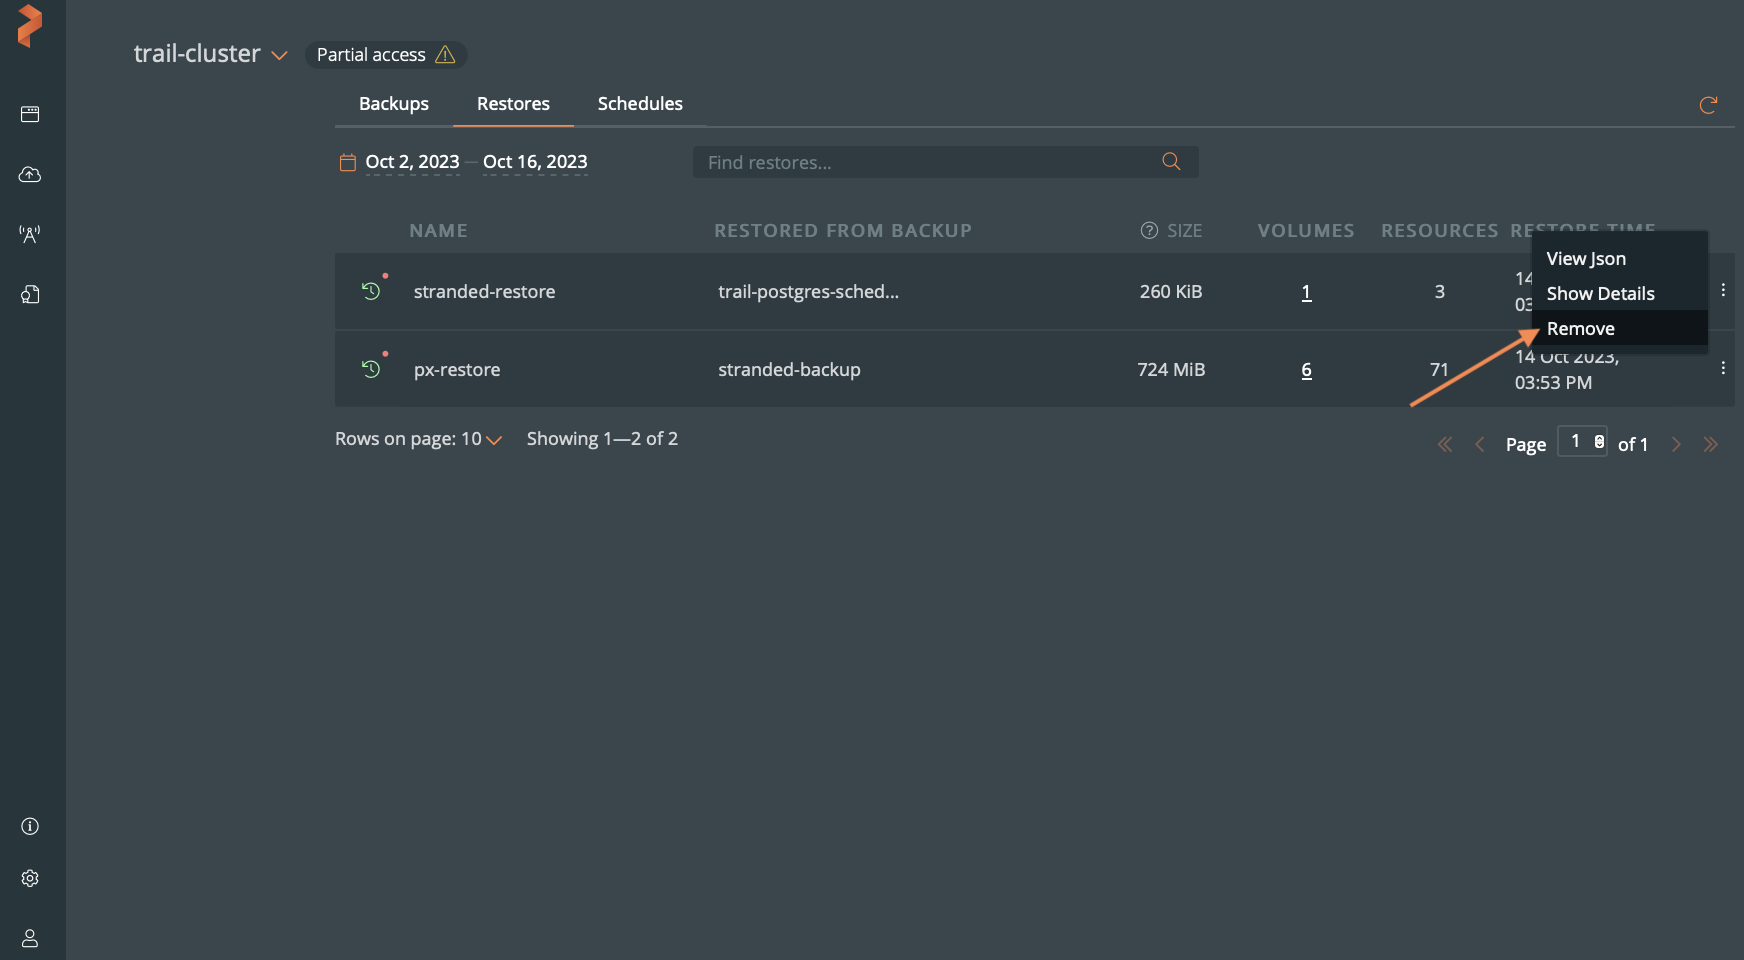The width and height of the screenshot is (1744, 960).
Task: Choose Show Details in context menu
Action: tap(1600, 294)
